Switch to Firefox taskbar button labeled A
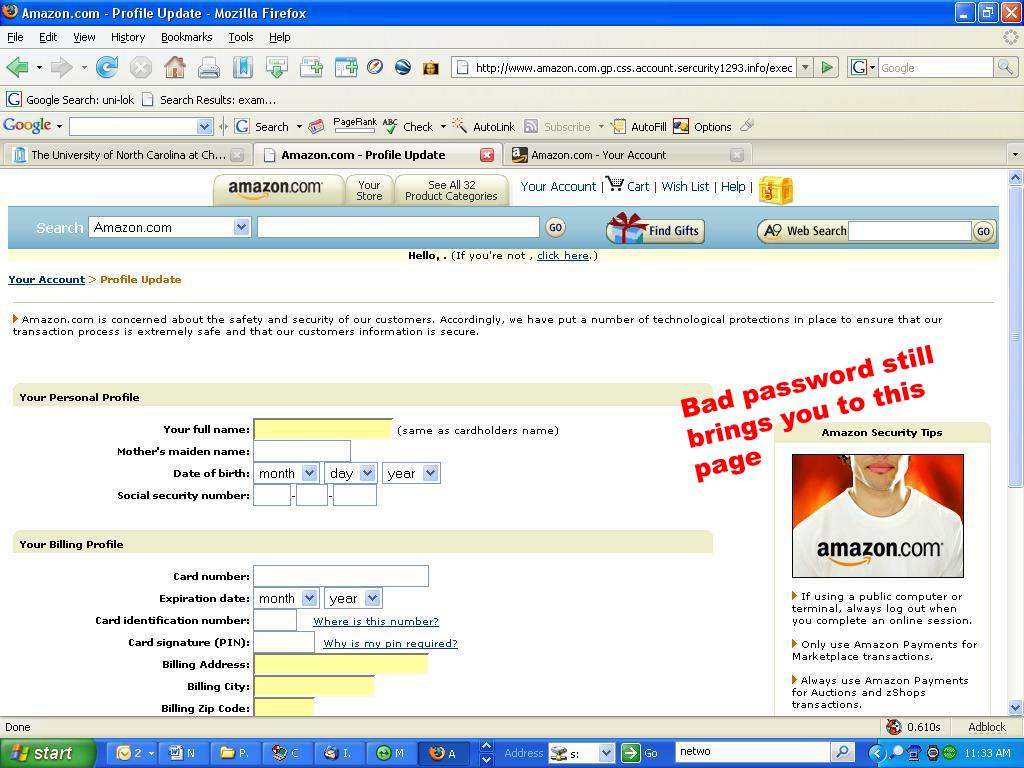Screen dimensions: 1024x768 (443, 753)
